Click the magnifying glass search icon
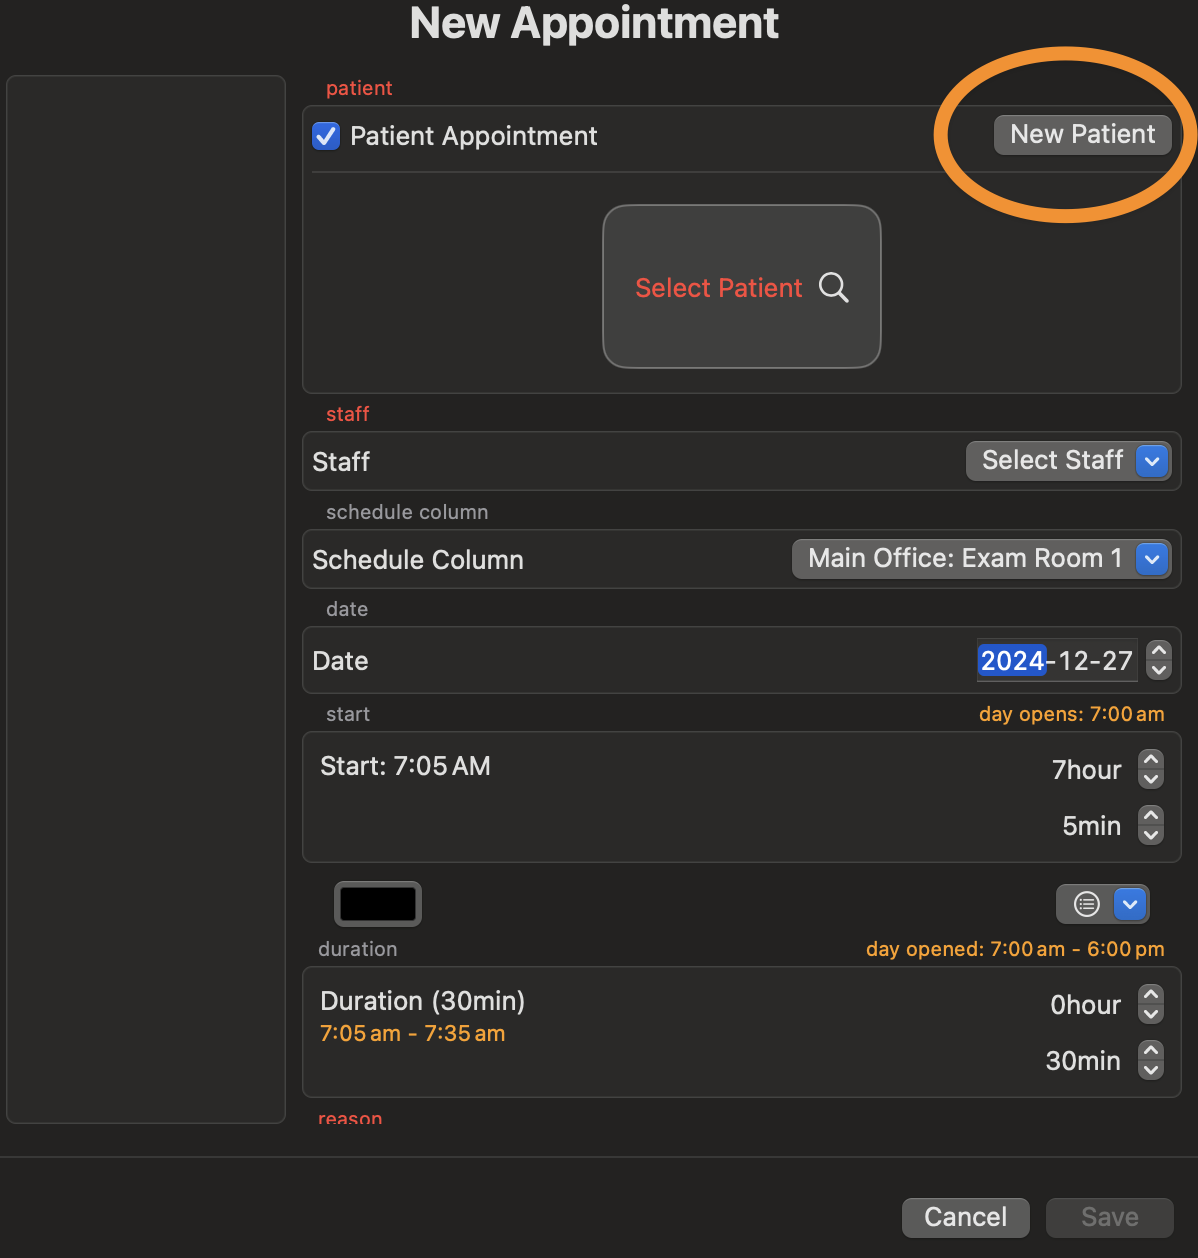Screen dimensions: 1198x1258 834,288
